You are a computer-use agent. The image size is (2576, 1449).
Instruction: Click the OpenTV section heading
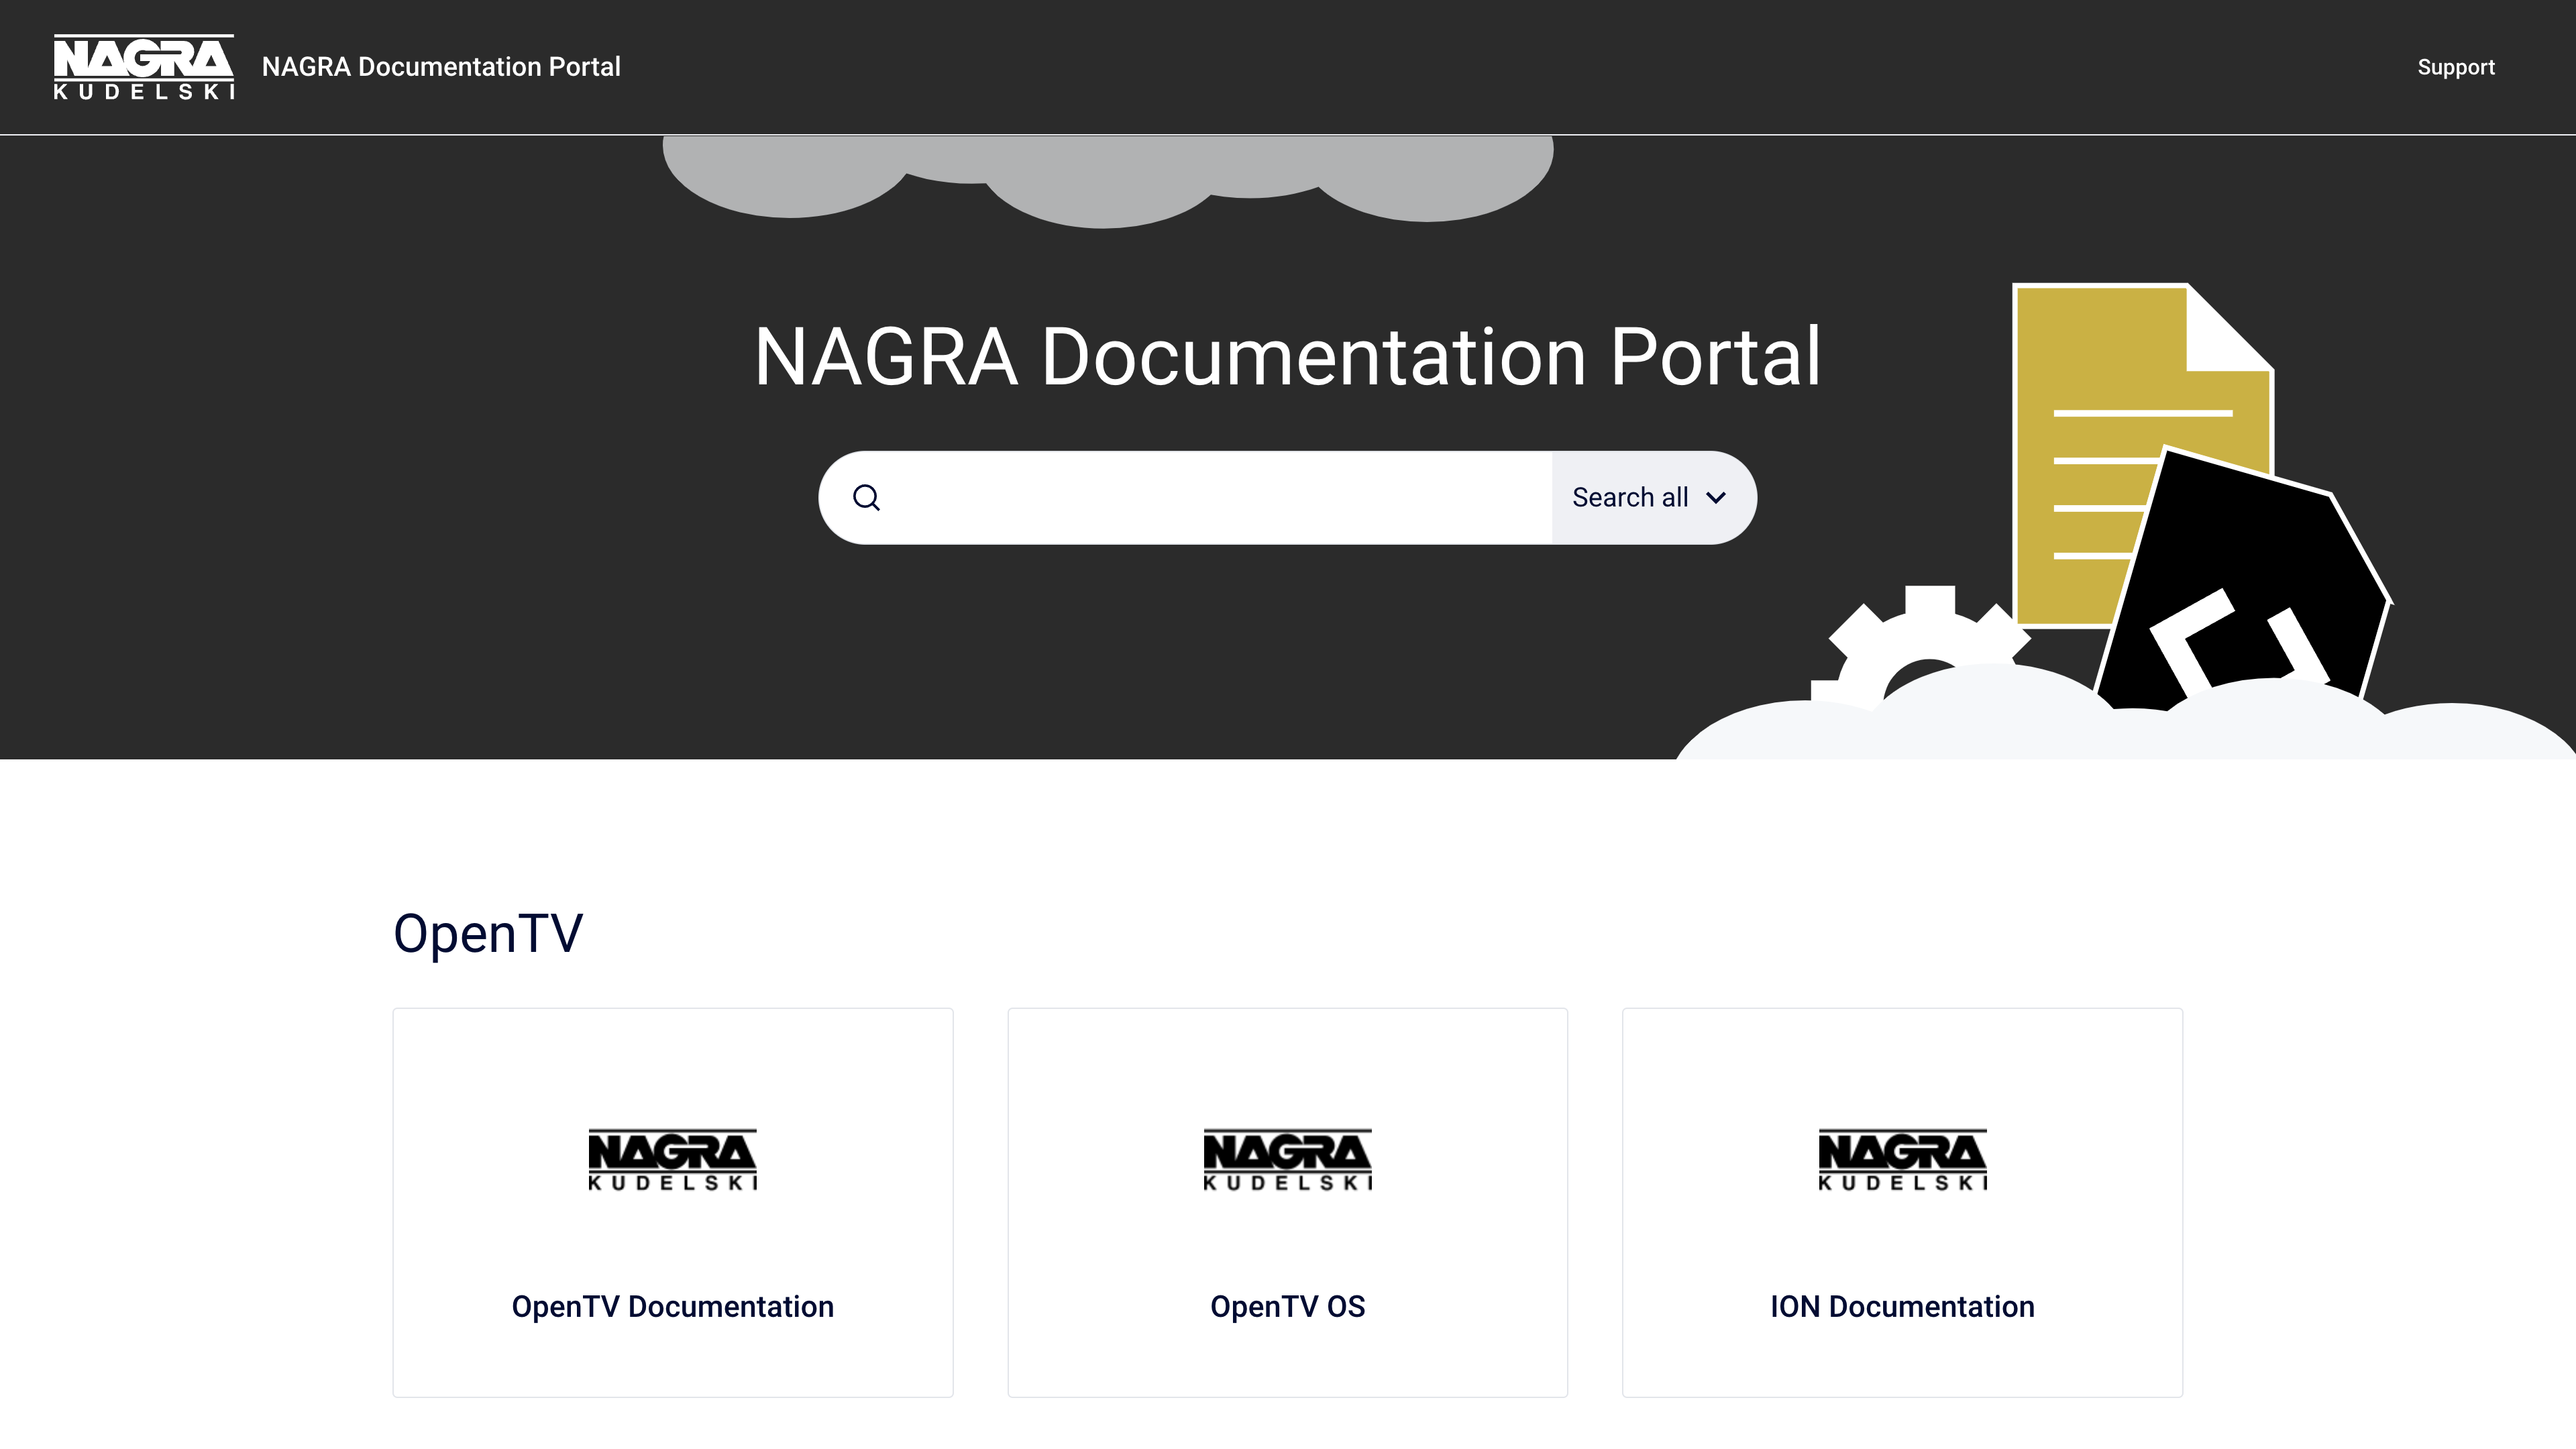point(488,934)
